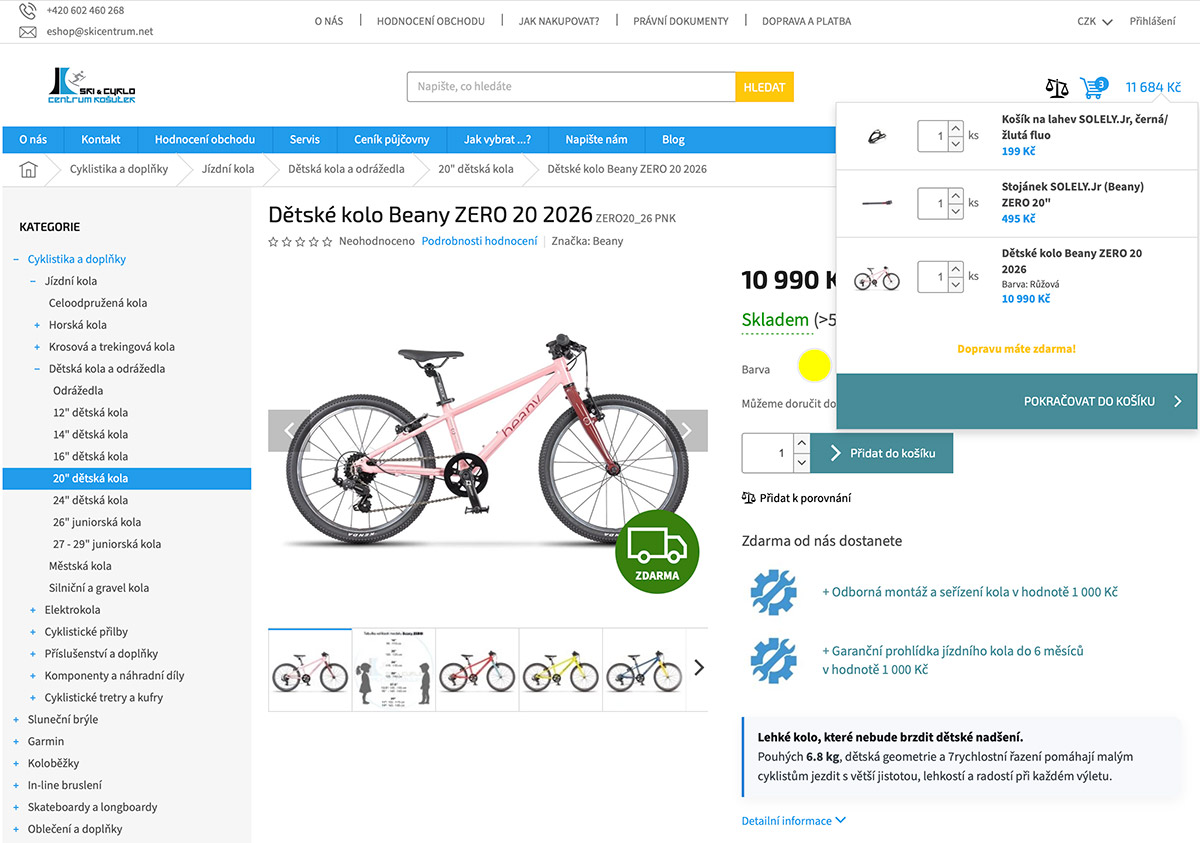The height and width of the screenshot is (843, 1200).
Task: Click the email envelope icon
Action: pyautogui.click(x=28, y=32)
